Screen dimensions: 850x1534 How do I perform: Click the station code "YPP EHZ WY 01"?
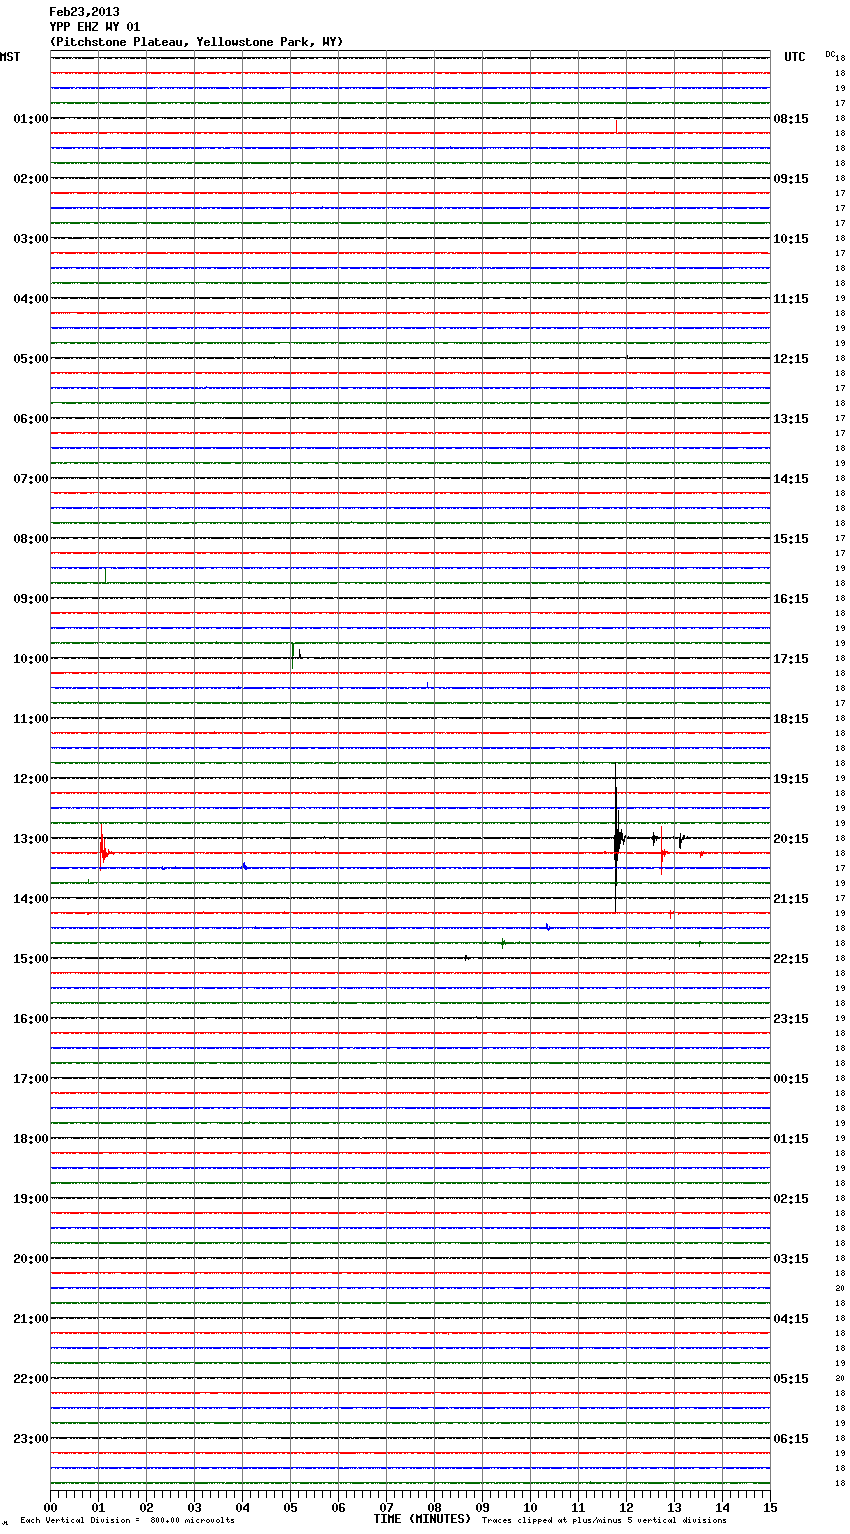[94, 27]
